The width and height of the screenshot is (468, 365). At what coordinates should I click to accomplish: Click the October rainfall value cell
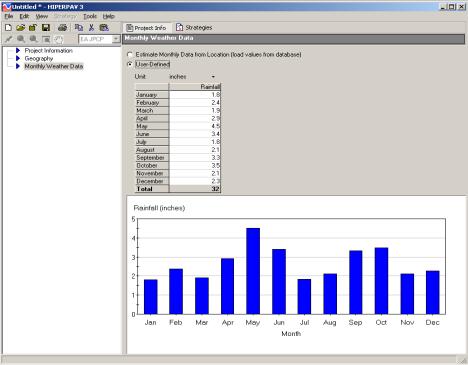click(x=195, y=166)
